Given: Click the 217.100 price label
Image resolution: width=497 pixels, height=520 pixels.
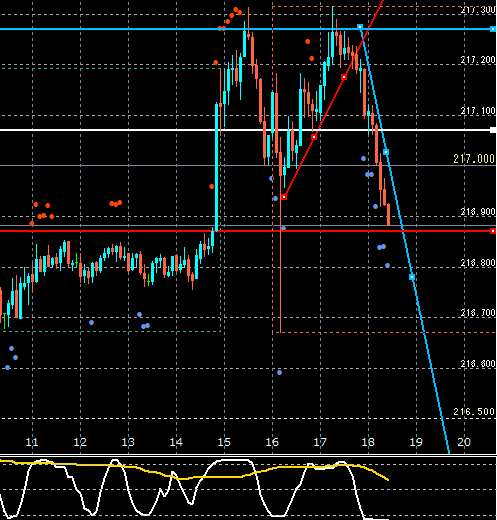Looking at the screenshot, I should 478,111.
